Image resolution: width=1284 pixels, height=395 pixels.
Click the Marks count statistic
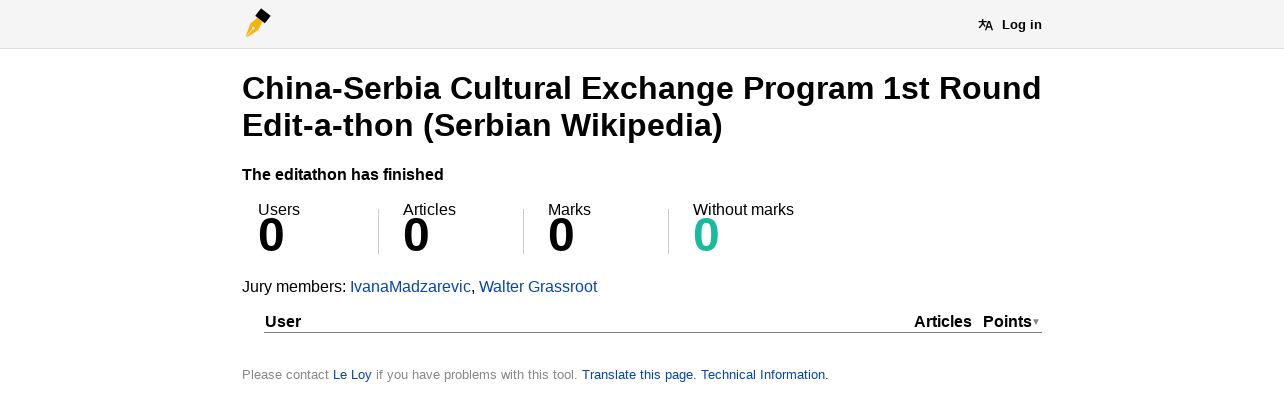[561, 236]
